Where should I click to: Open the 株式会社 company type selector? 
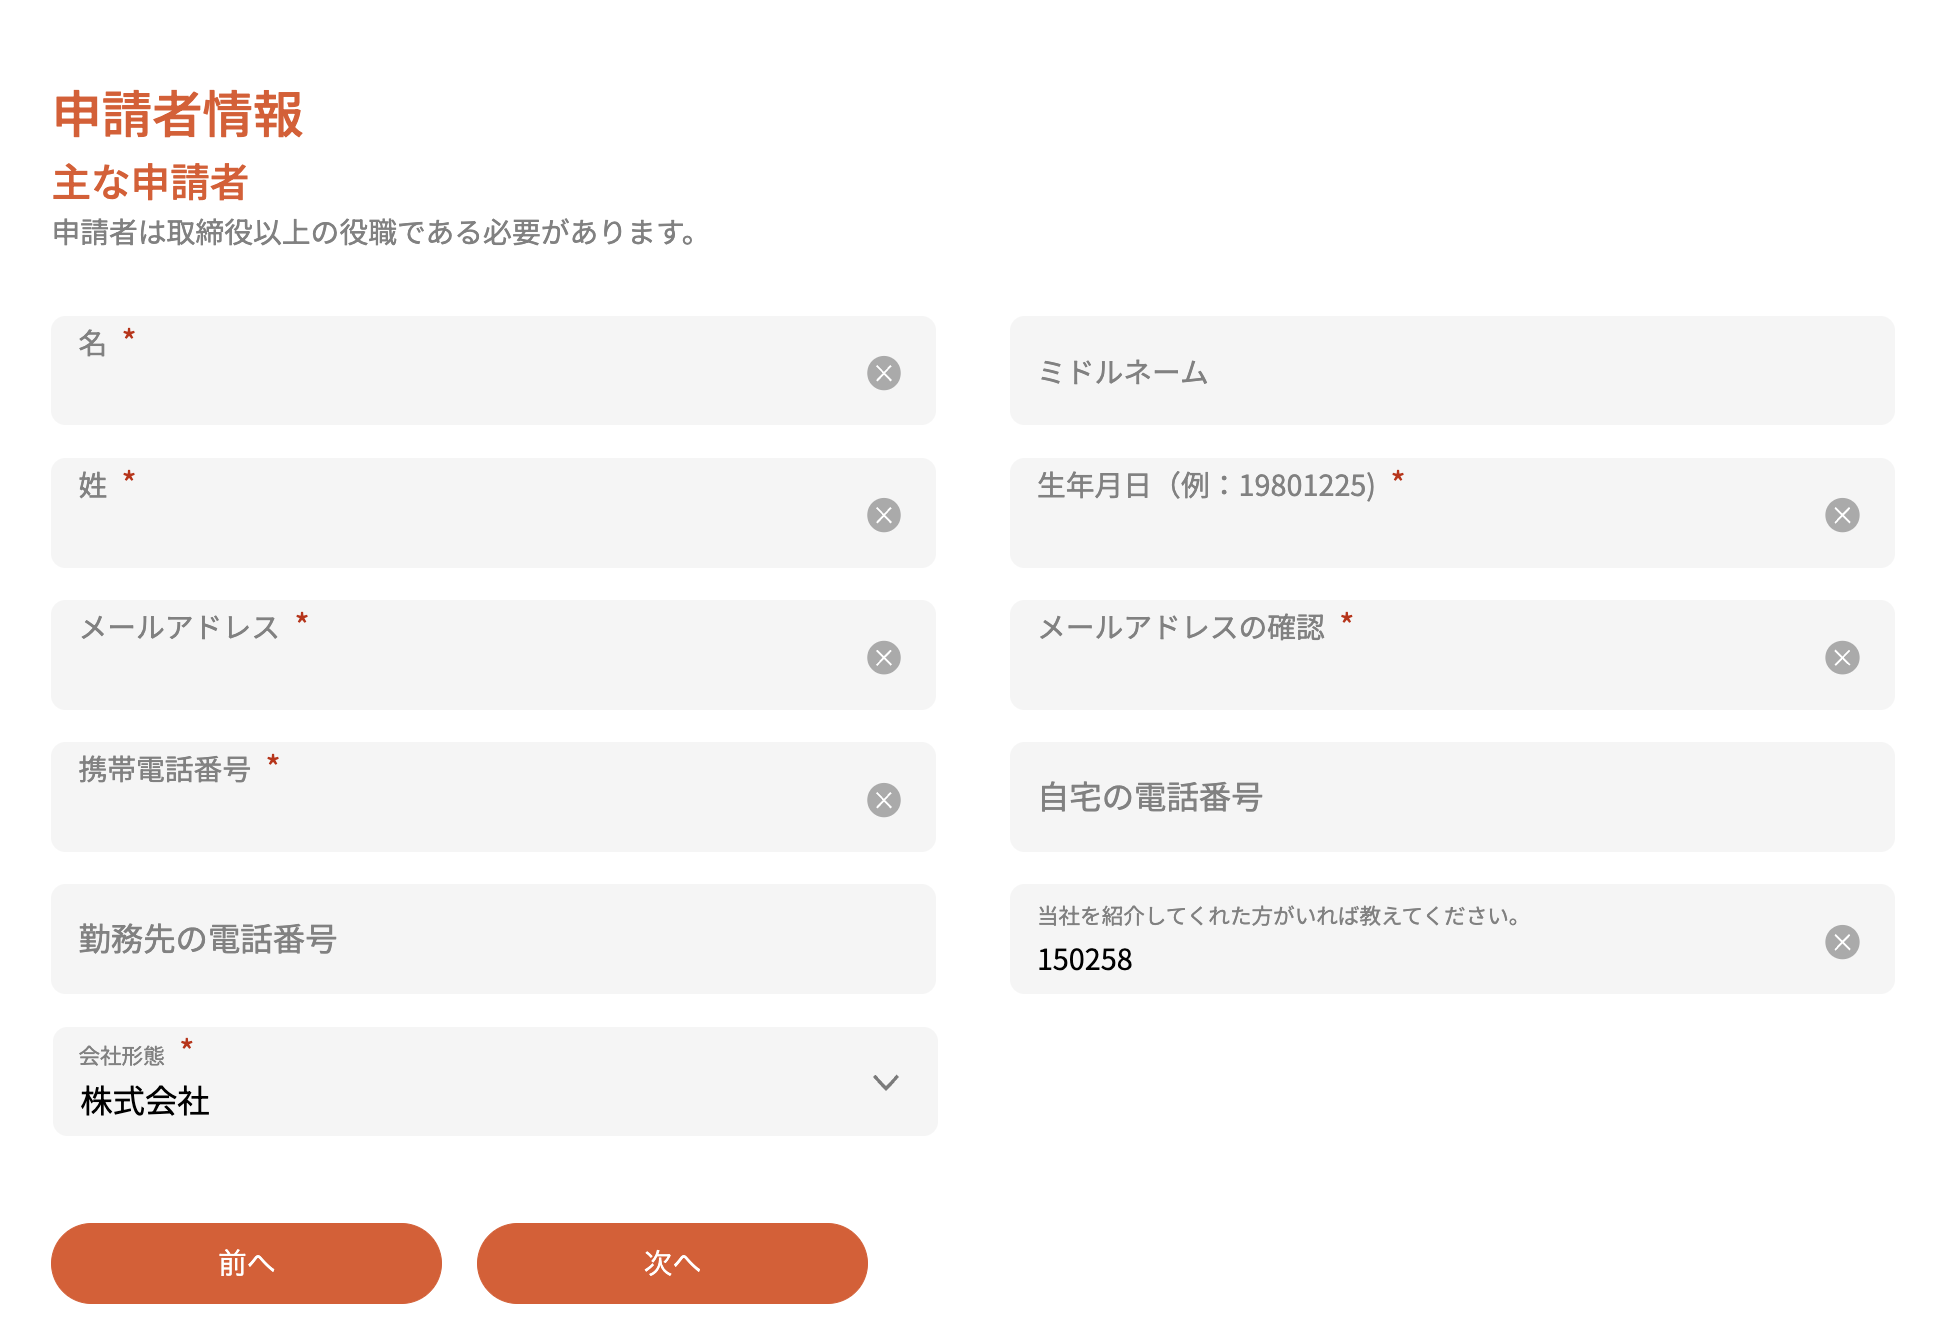coord(495,1081)
